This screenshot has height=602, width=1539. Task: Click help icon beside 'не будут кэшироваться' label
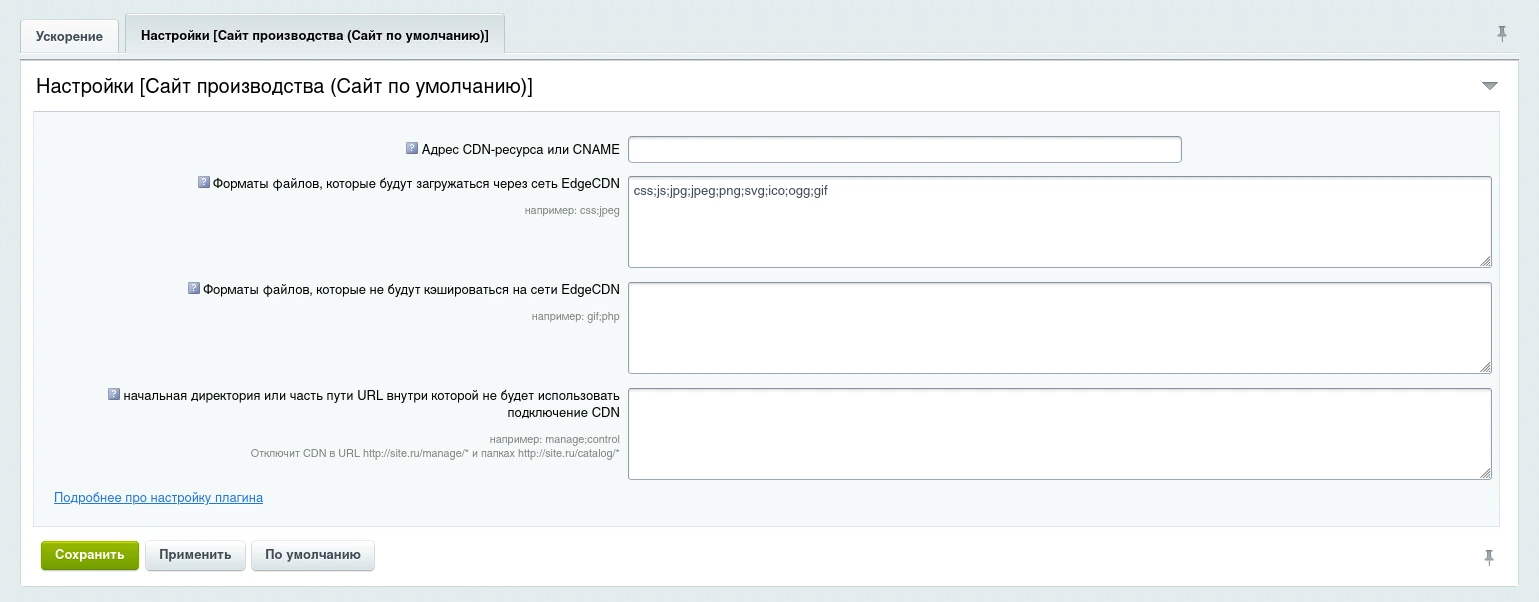[194, 289]
